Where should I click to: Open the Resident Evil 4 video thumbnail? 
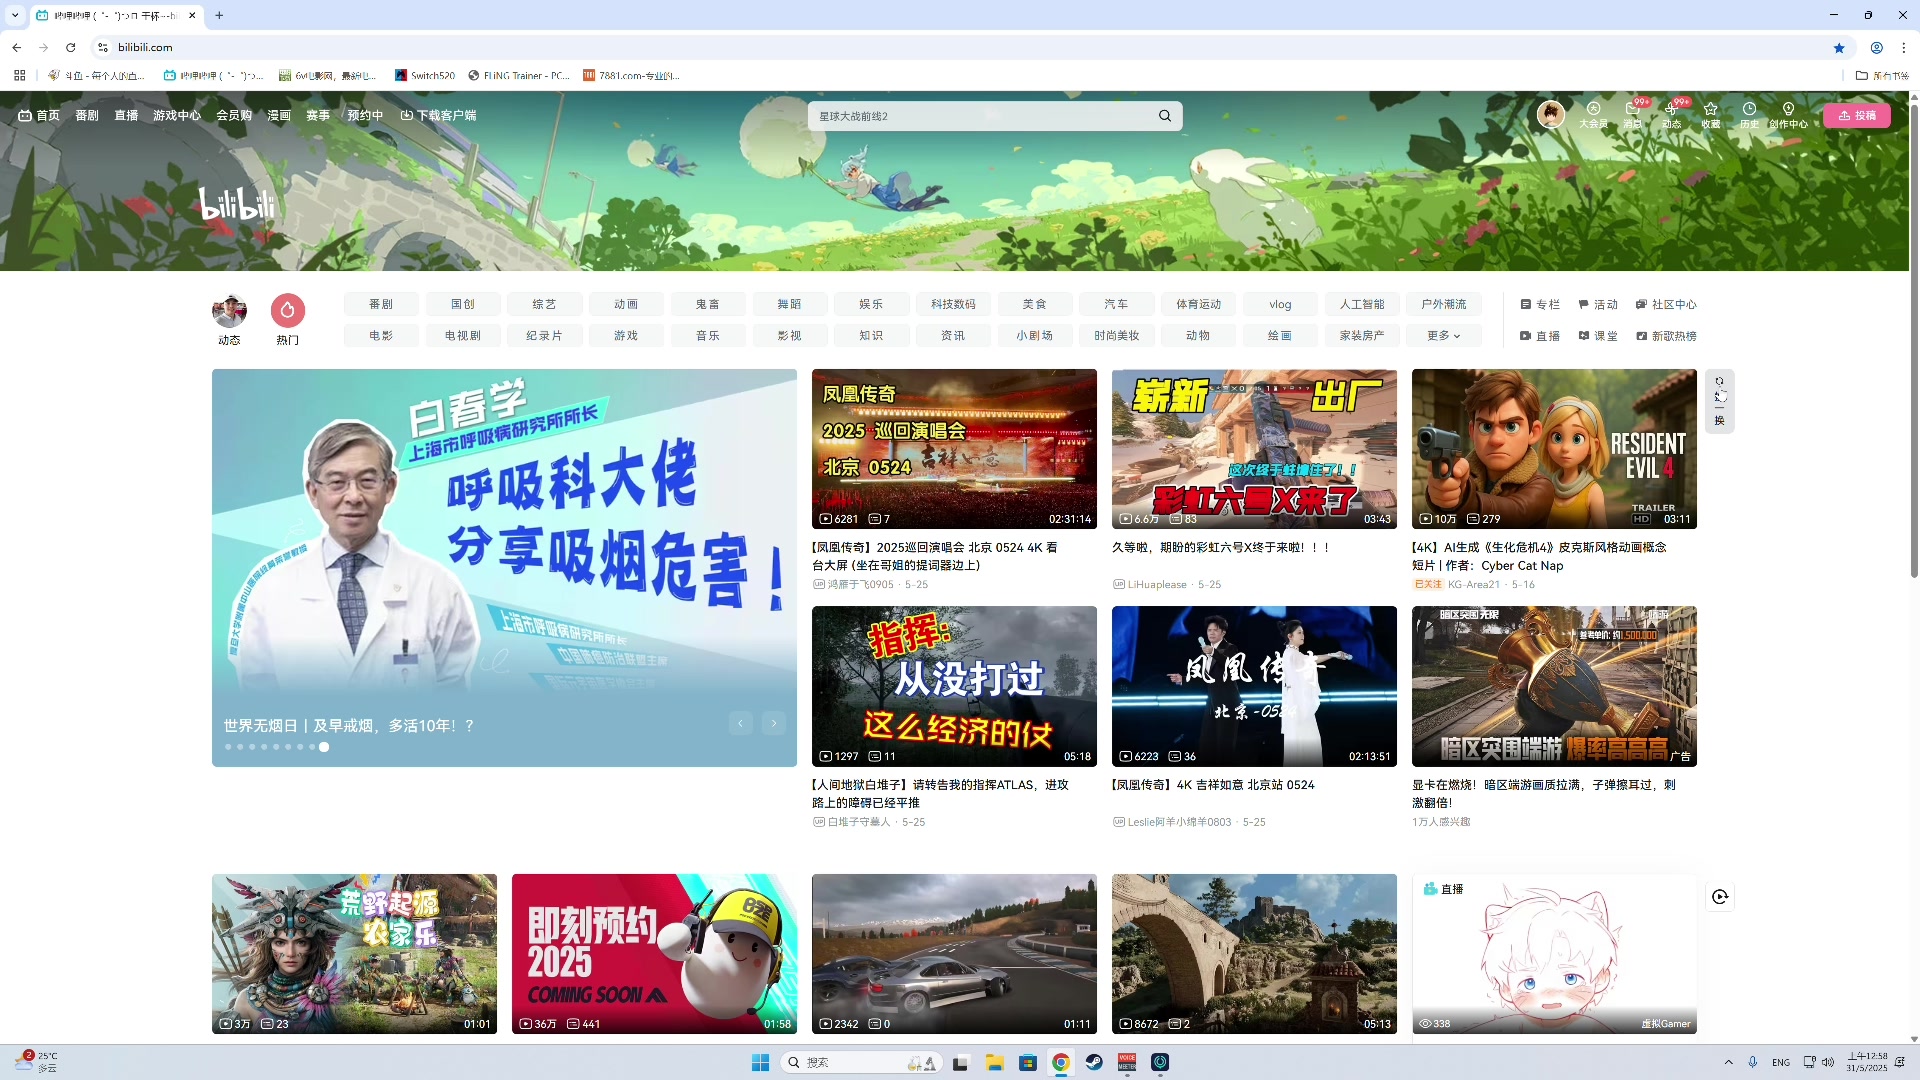point(1554,449)
